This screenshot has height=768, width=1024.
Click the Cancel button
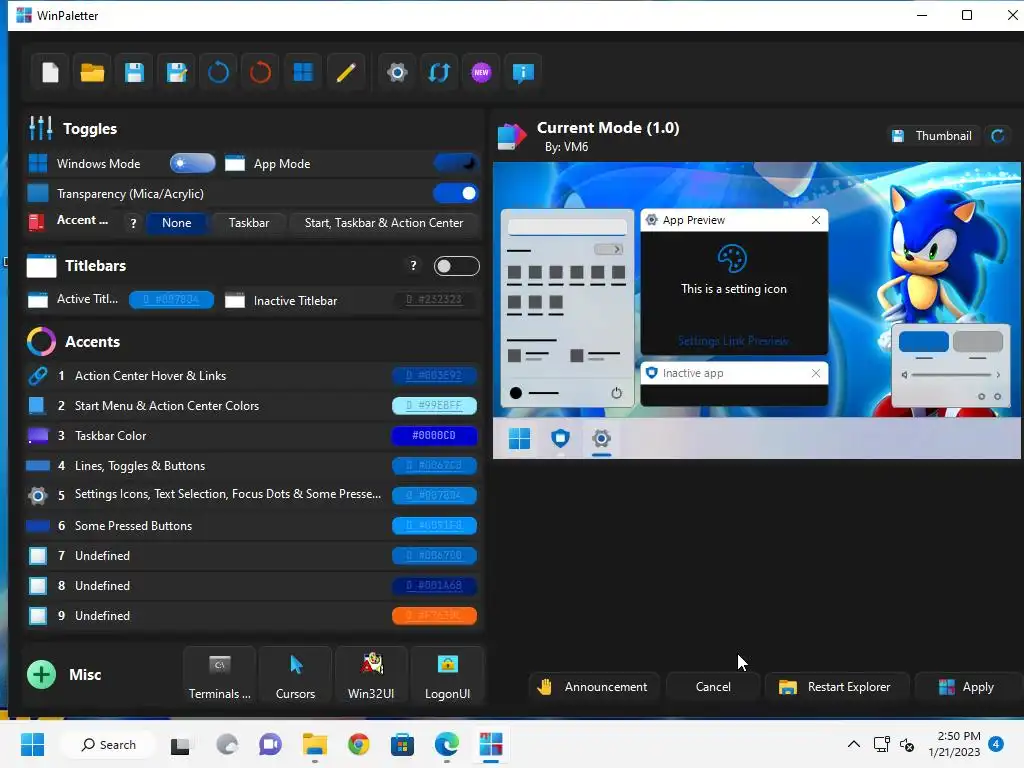click(x=713, y=687)
